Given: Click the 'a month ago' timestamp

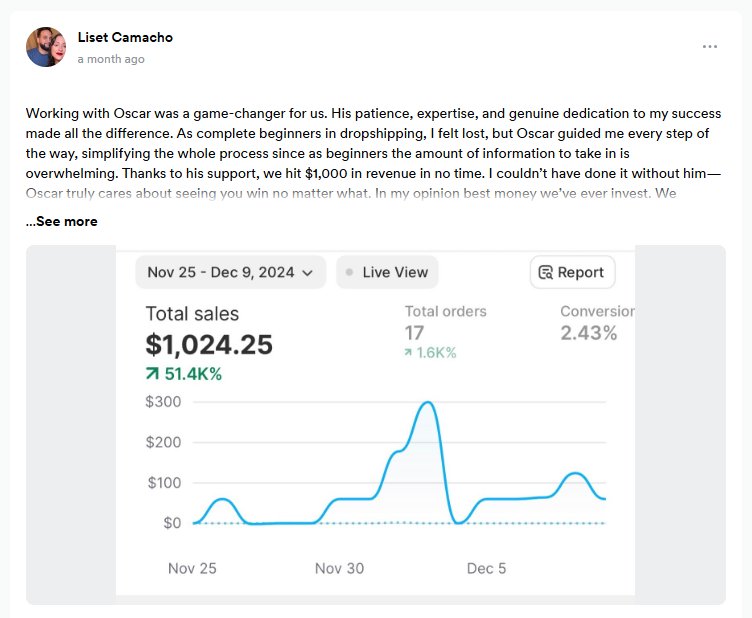Looking at the screenshot, I should tap(111, 59).
